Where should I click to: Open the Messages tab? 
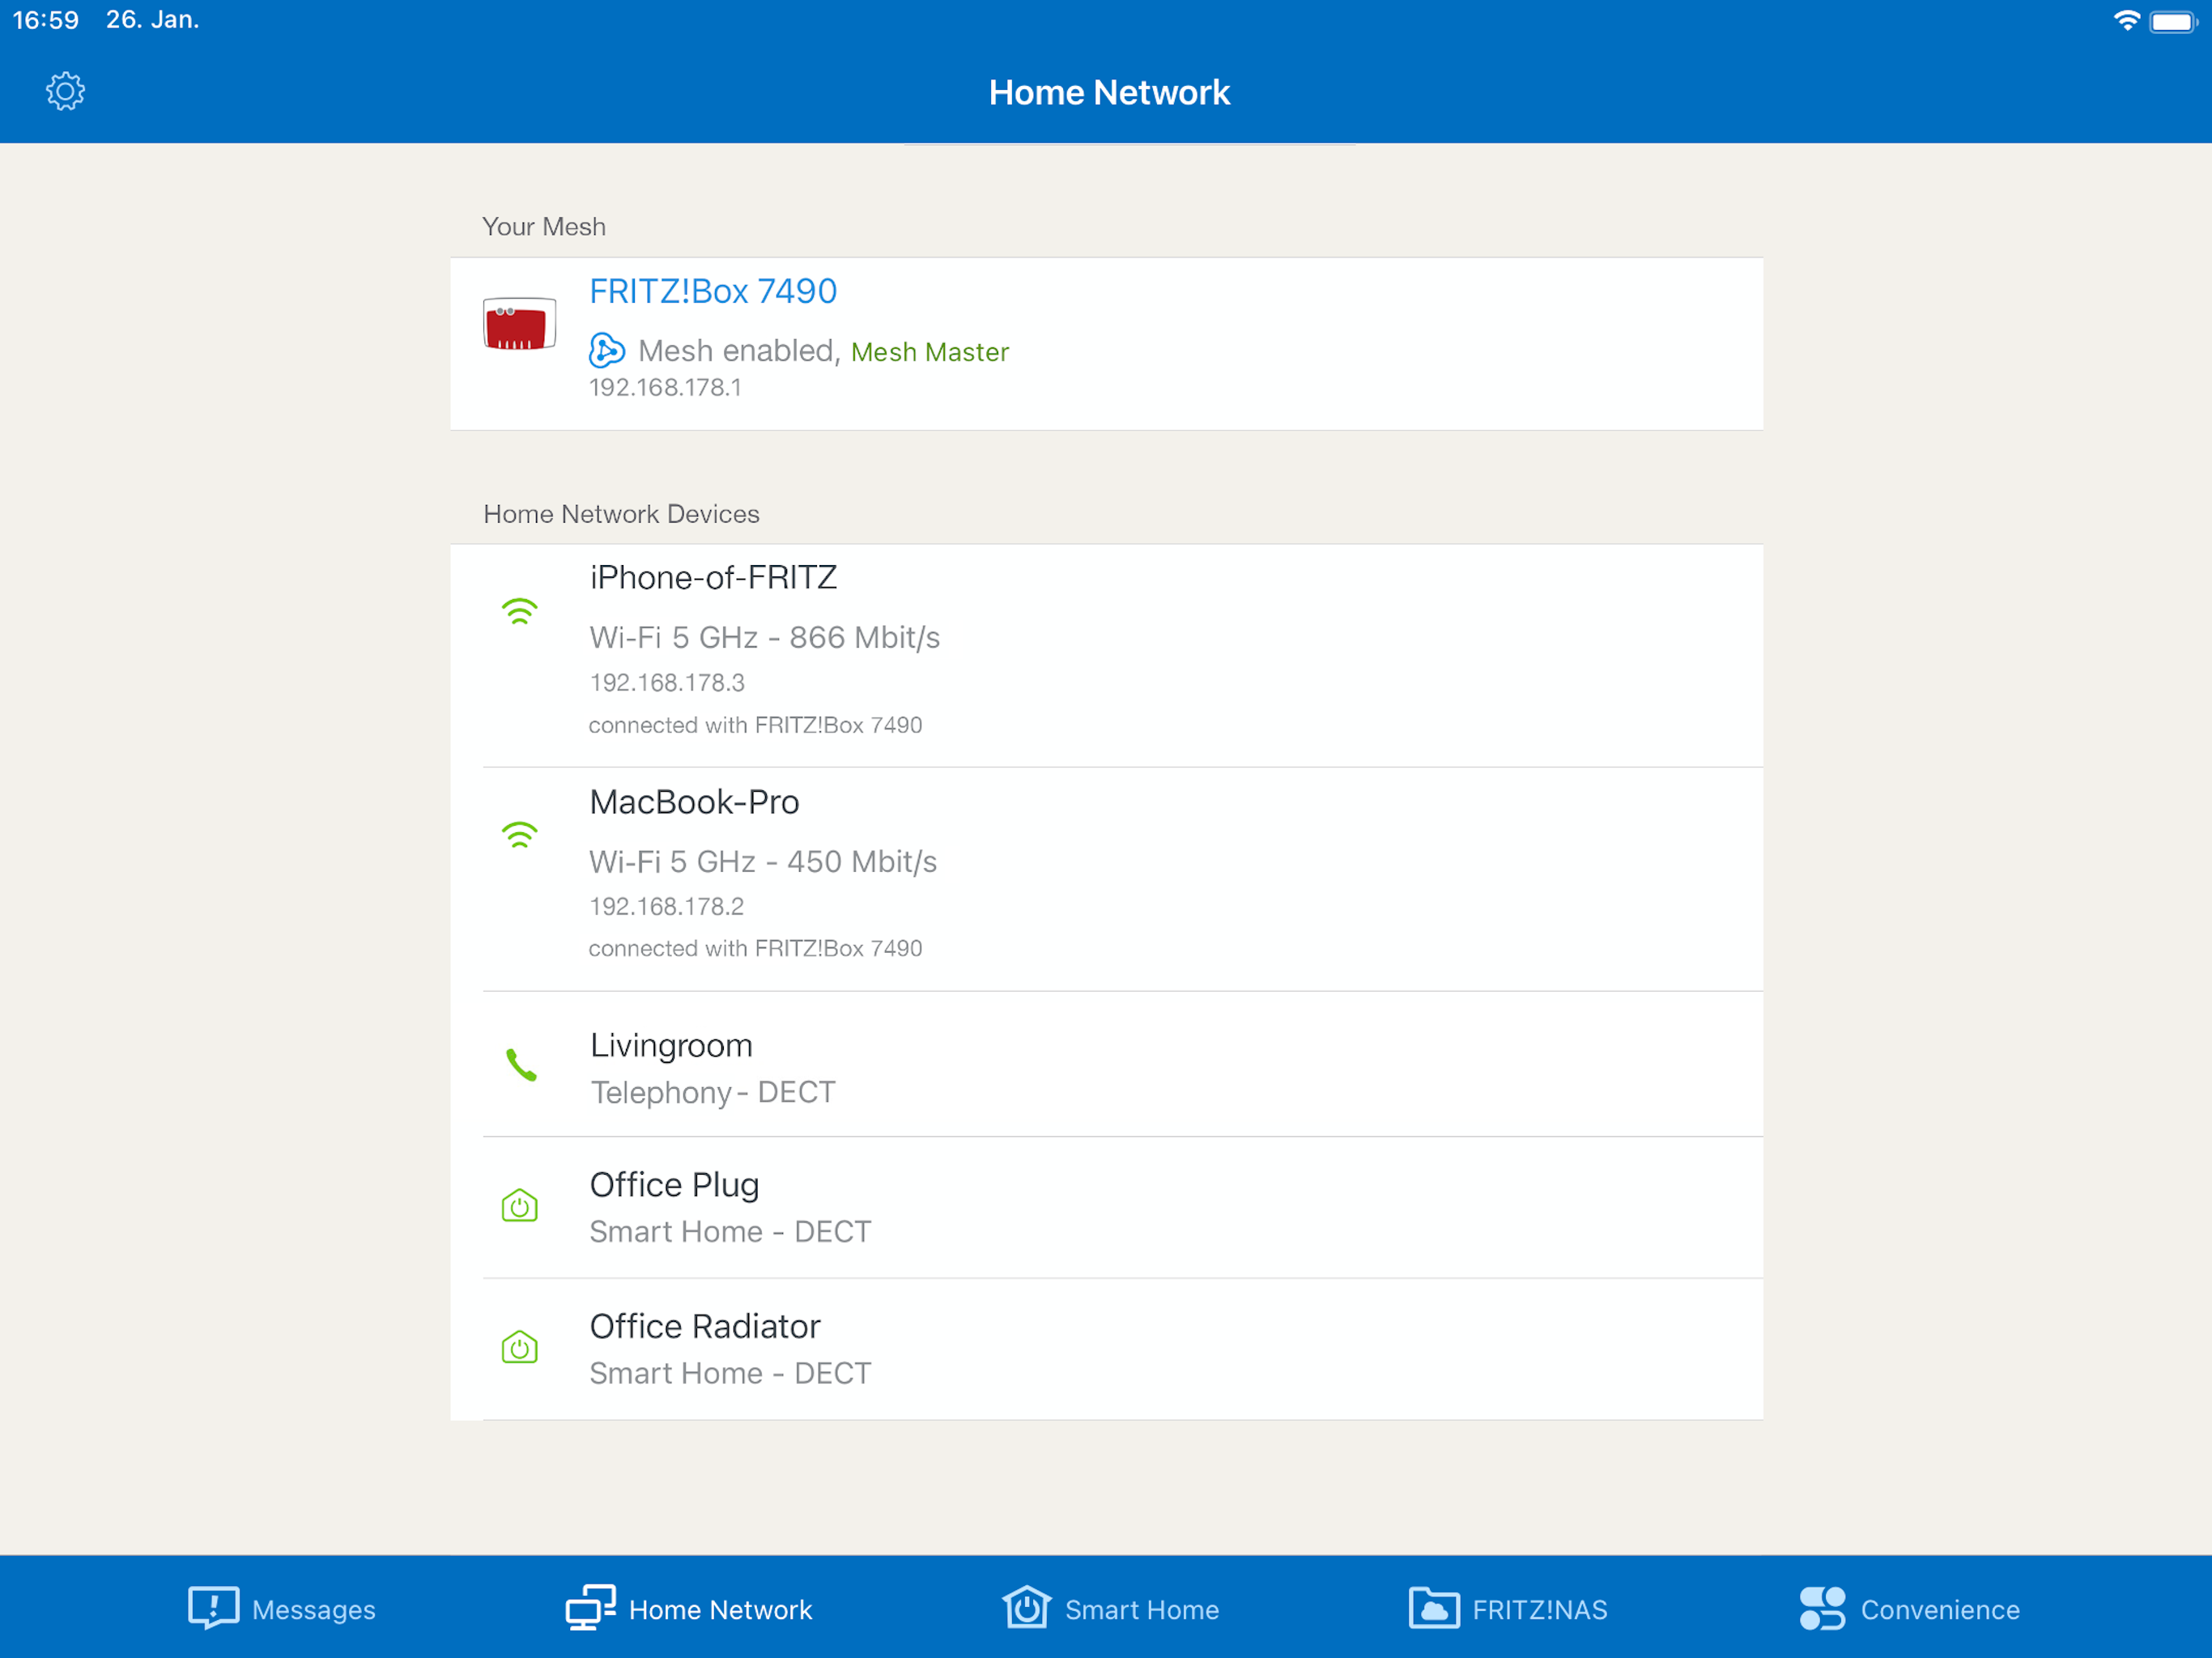point(282,1608)
